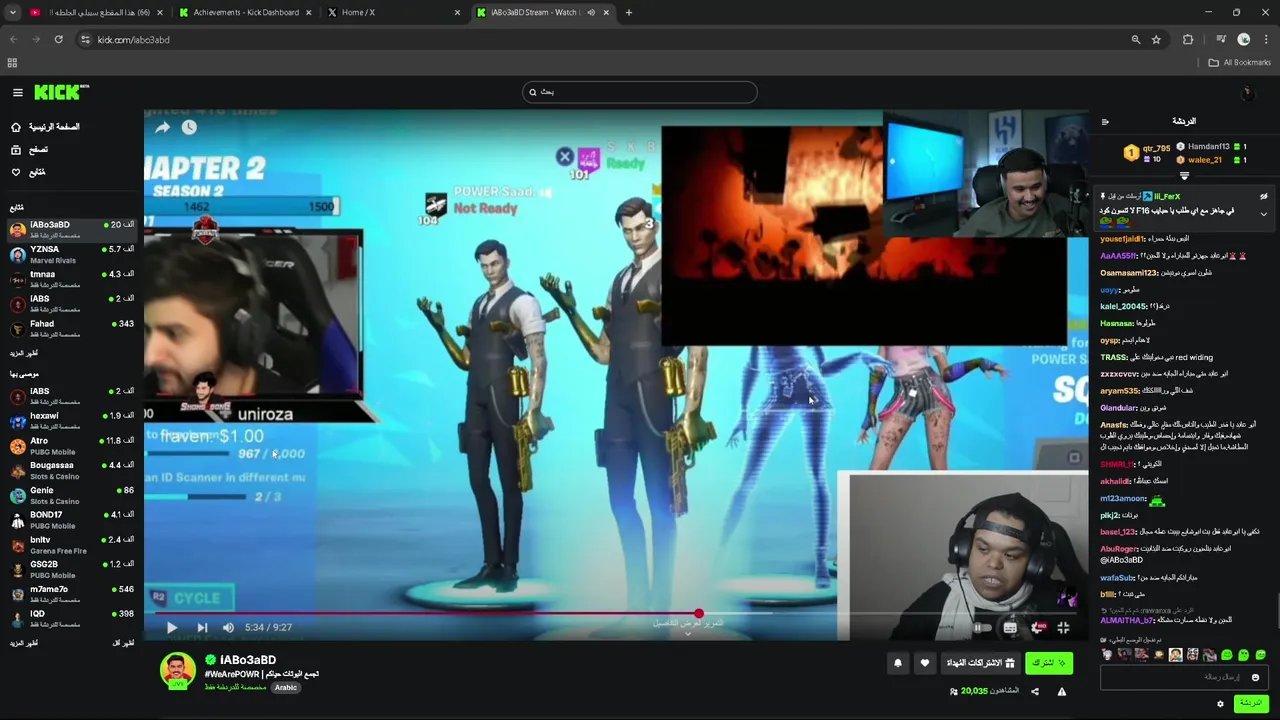Toggle subtitles in video player
The width and height of the screenshot is (1280, 720).
coord(1010,628)
